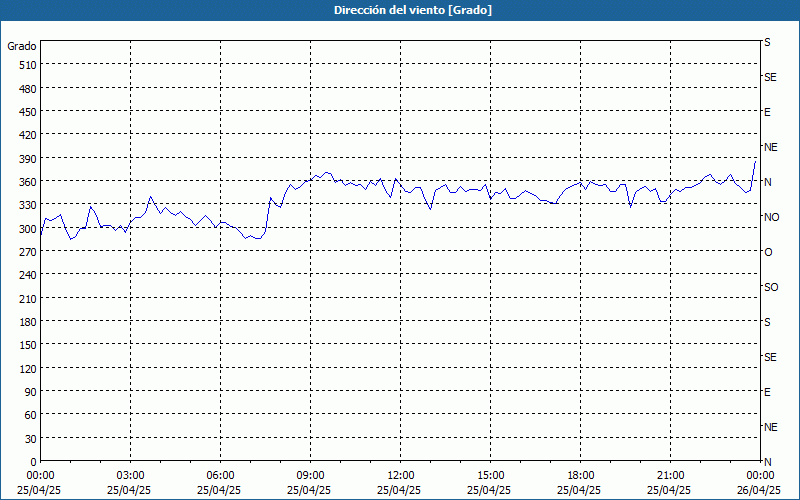This screenshot has height=500, width=800.
Task: Click the chart title Dirección del viento
Action: (399, 9)
